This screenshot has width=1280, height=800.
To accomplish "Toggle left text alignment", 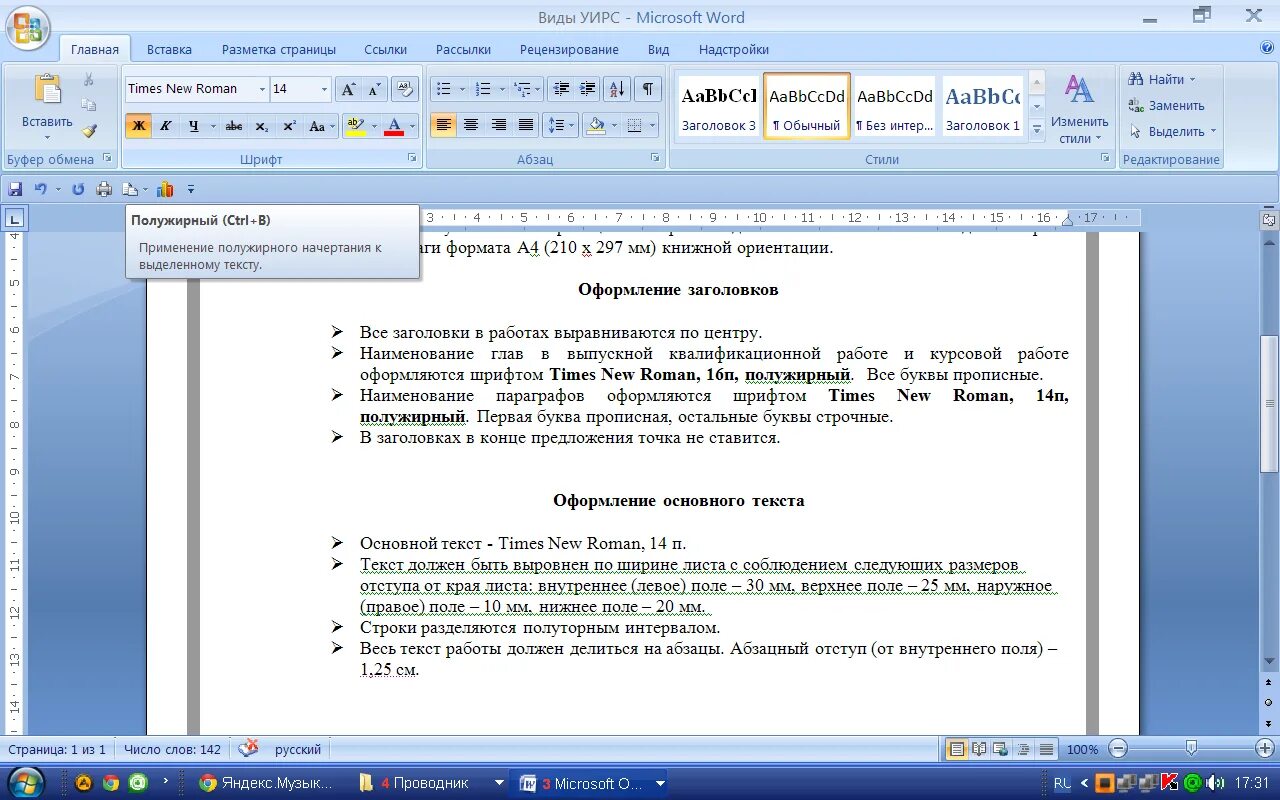I will 444,125.
